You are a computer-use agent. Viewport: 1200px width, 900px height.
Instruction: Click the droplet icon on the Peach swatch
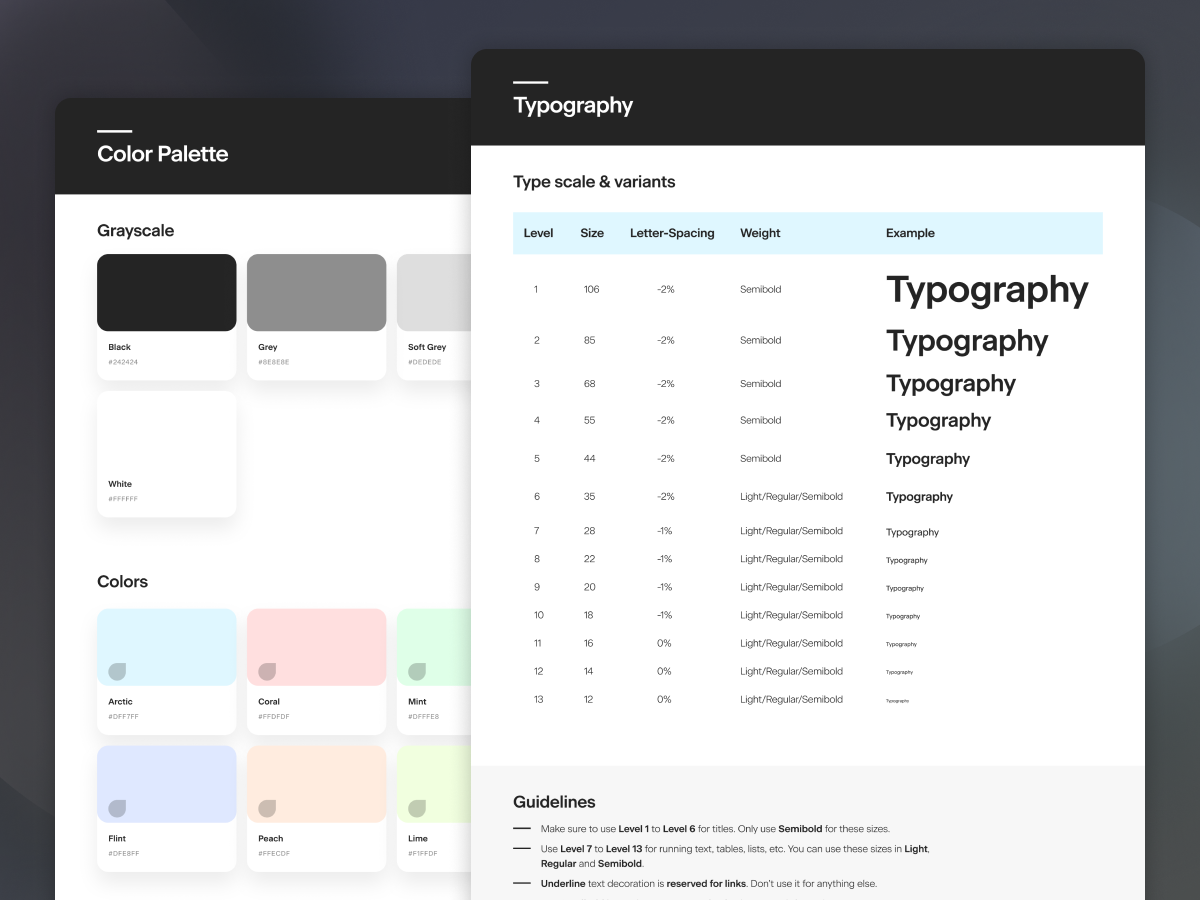pyautogui.click(x=267, y=808)
